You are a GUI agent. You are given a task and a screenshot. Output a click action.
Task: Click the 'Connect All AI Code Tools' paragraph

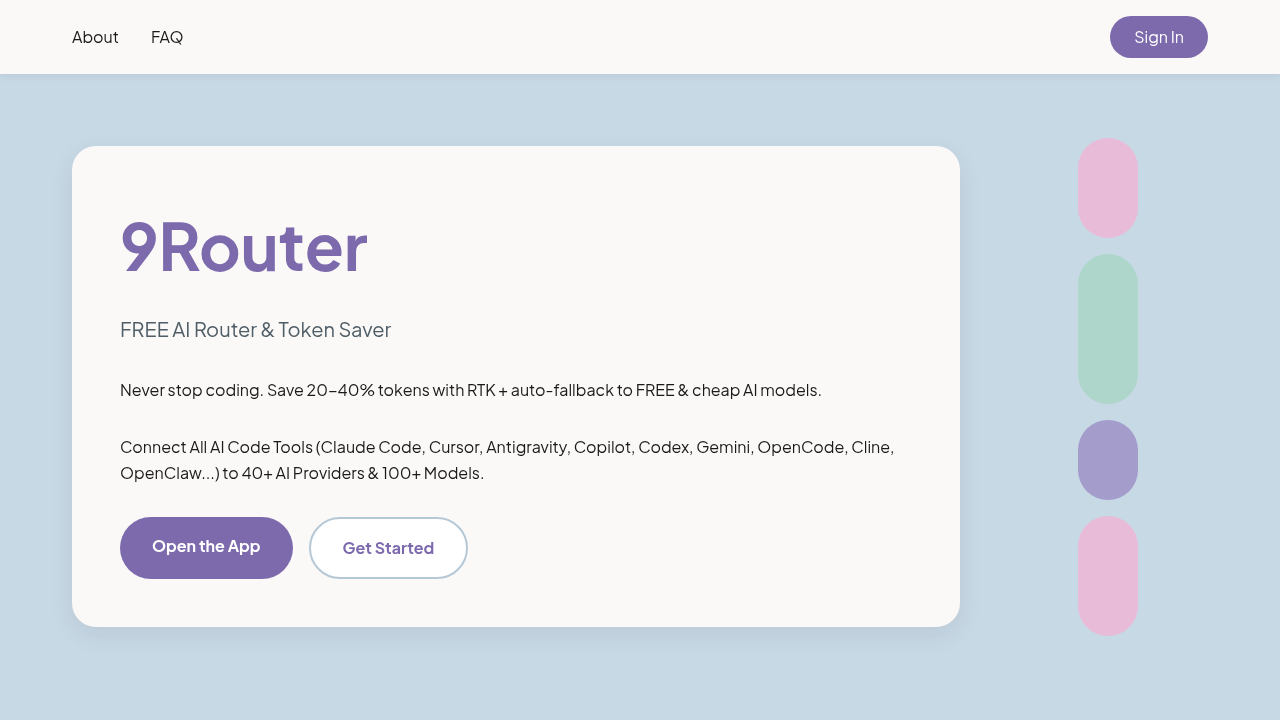pyautogui.click(x=507, y=460)
